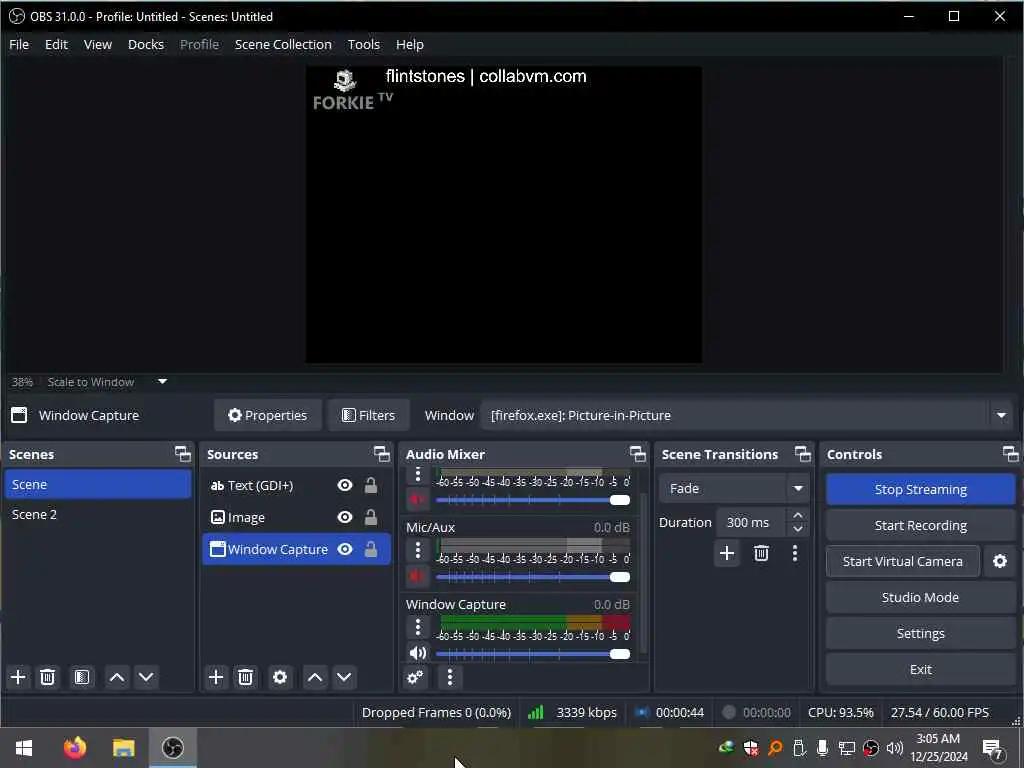The height and width of the screenshot is (768, 1024).
Task: Adjust Window Capture volume slider
Action: pos(532,654)
